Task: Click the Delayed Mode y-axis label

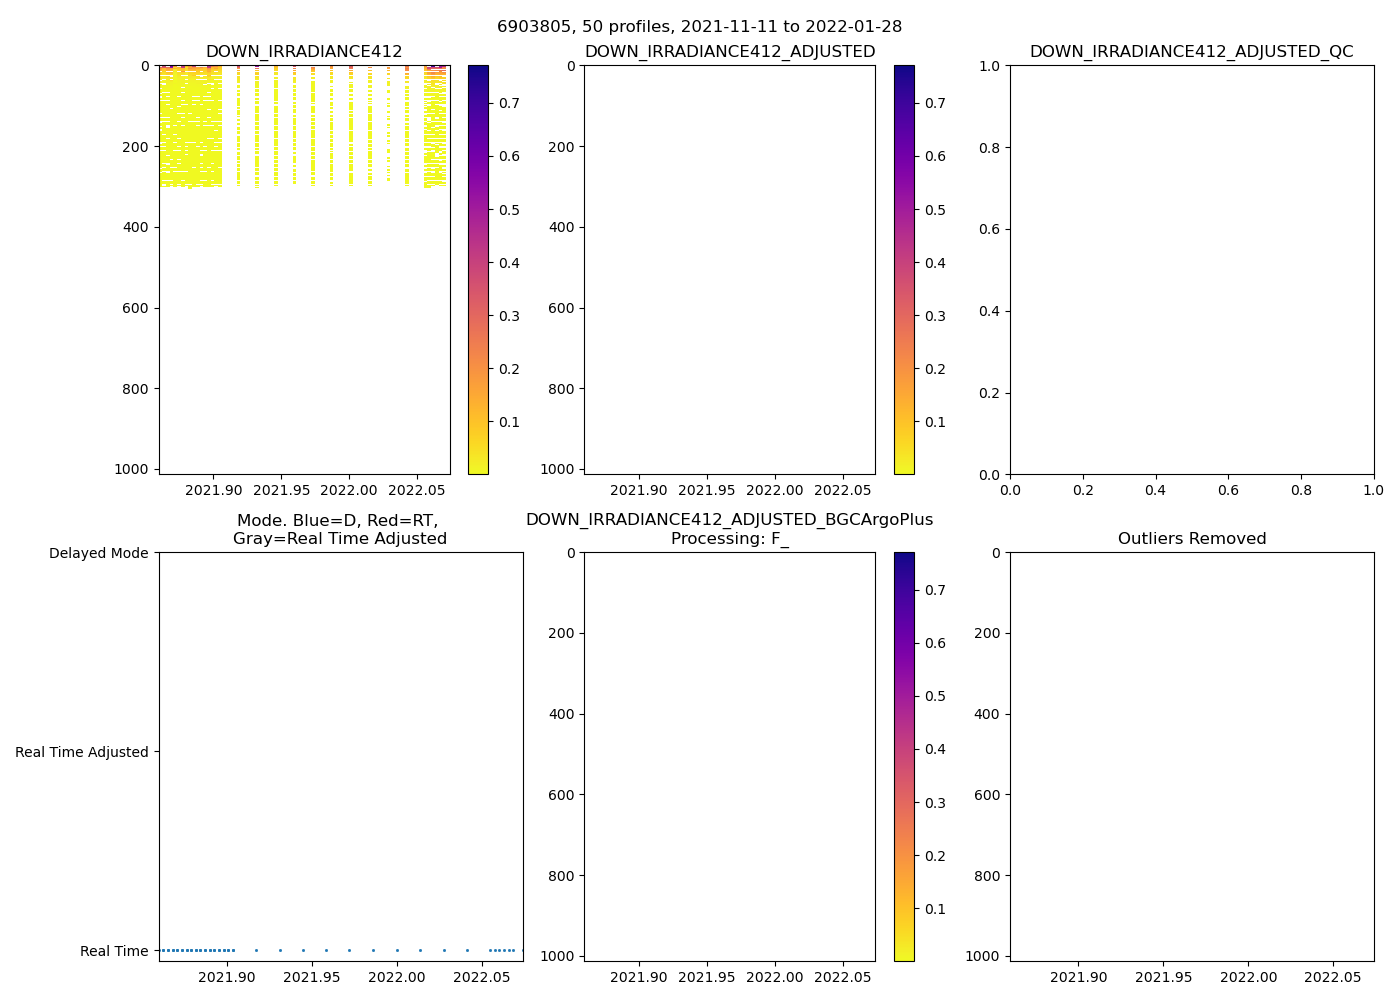Action: [x=98, y=553]
